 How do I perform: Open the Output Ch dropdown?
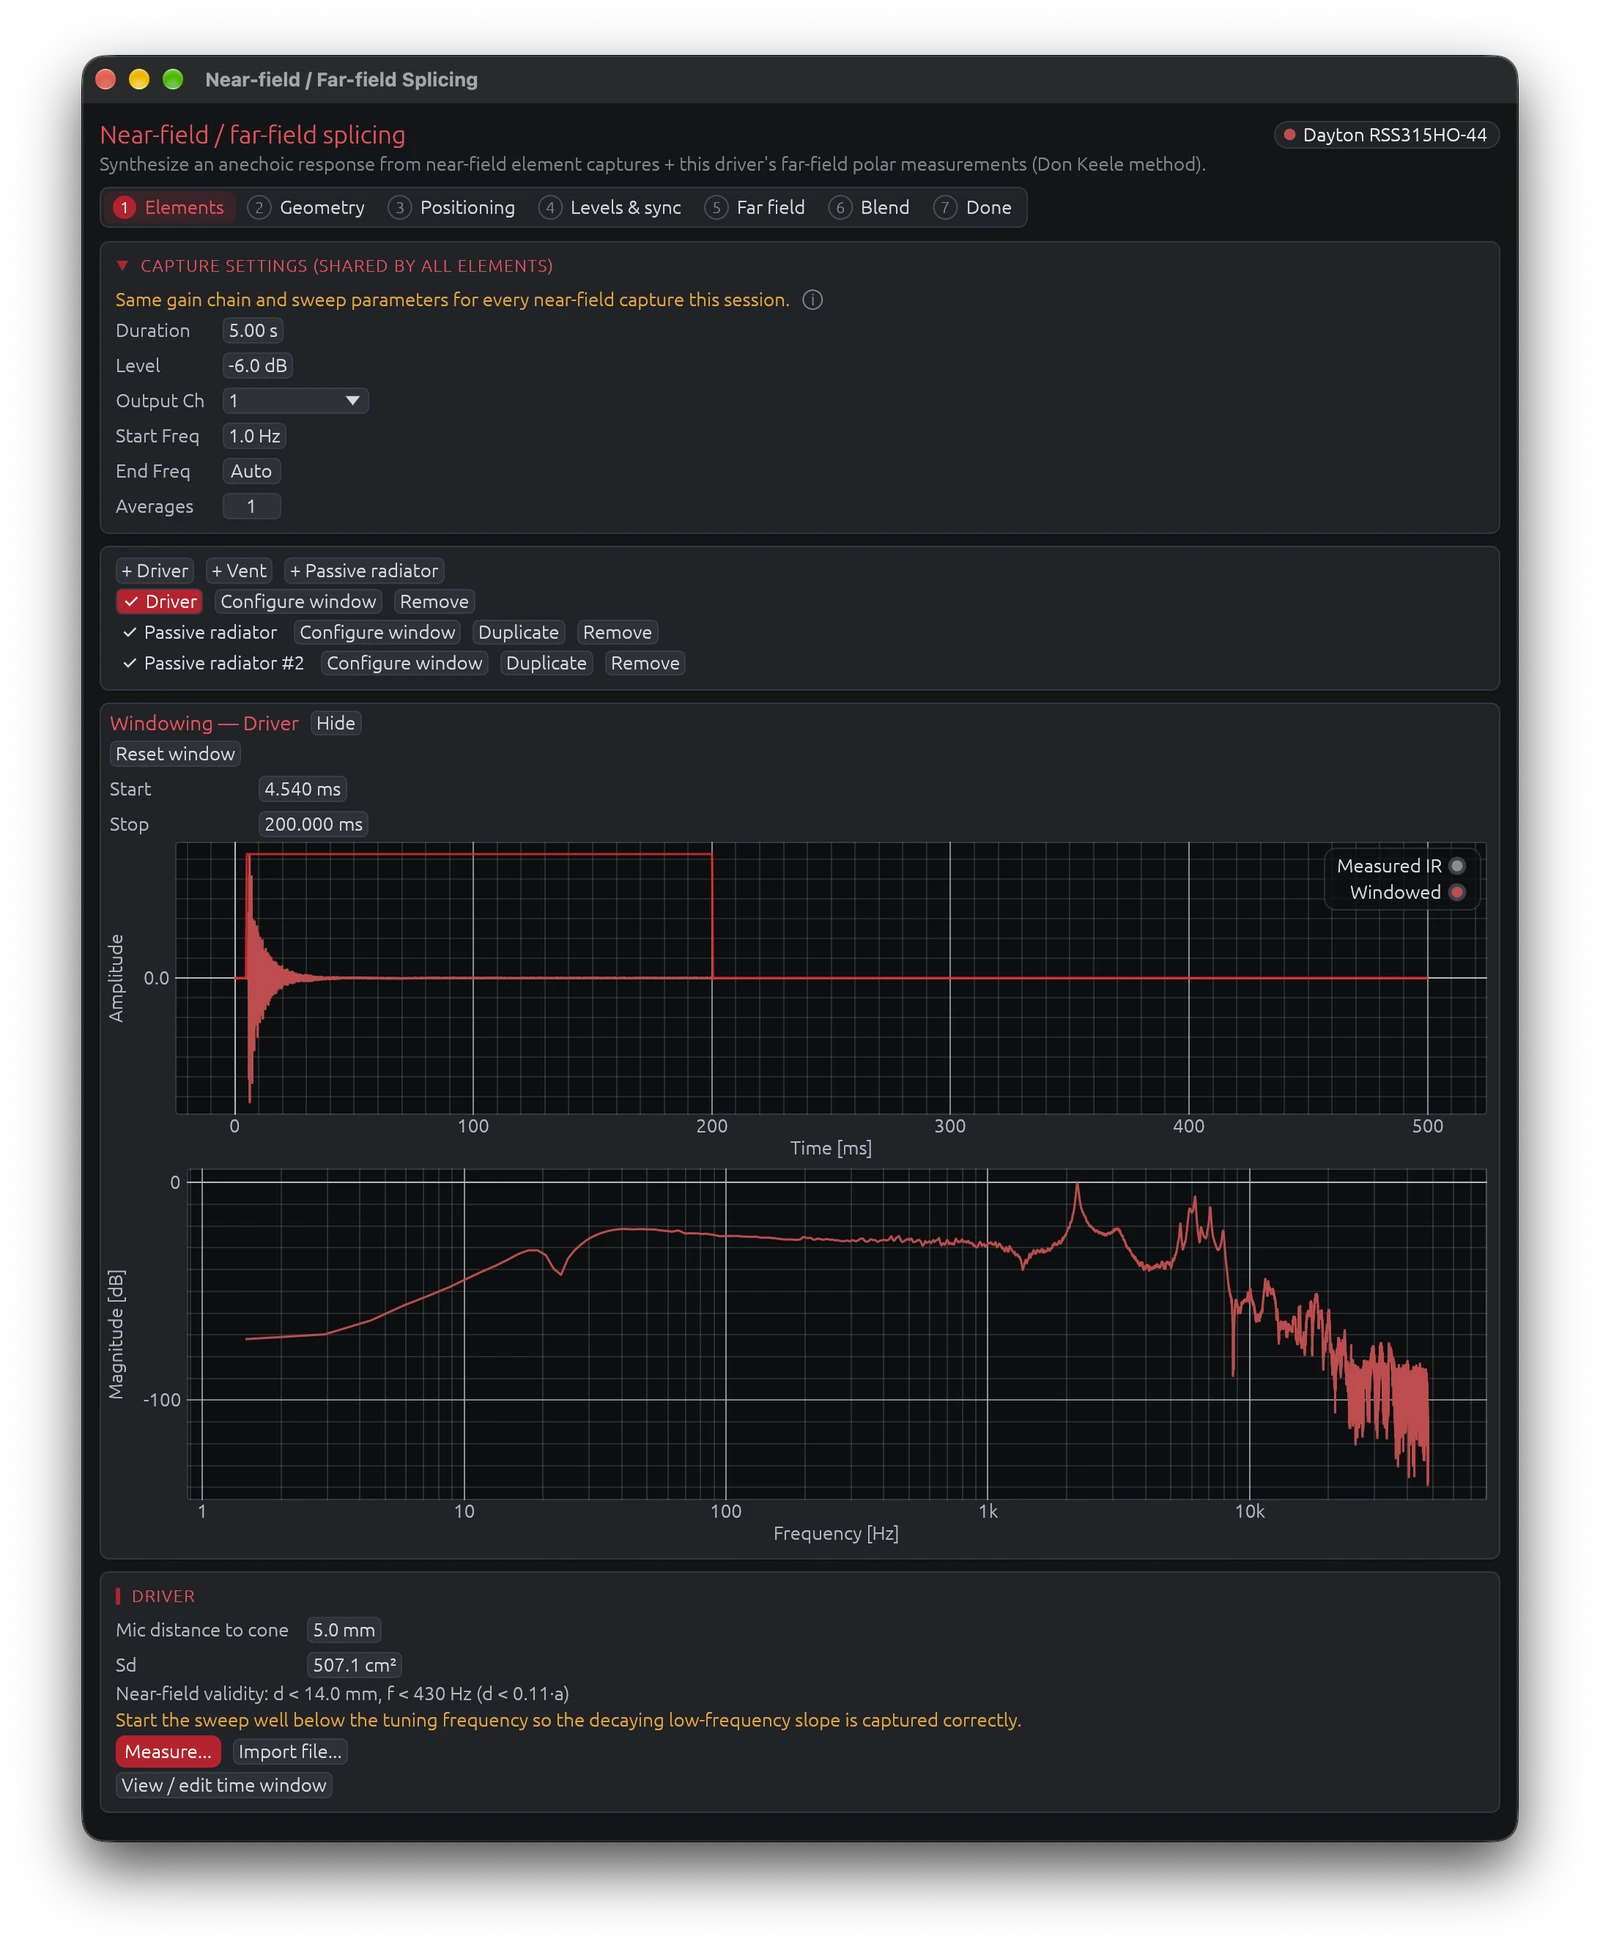295,401
